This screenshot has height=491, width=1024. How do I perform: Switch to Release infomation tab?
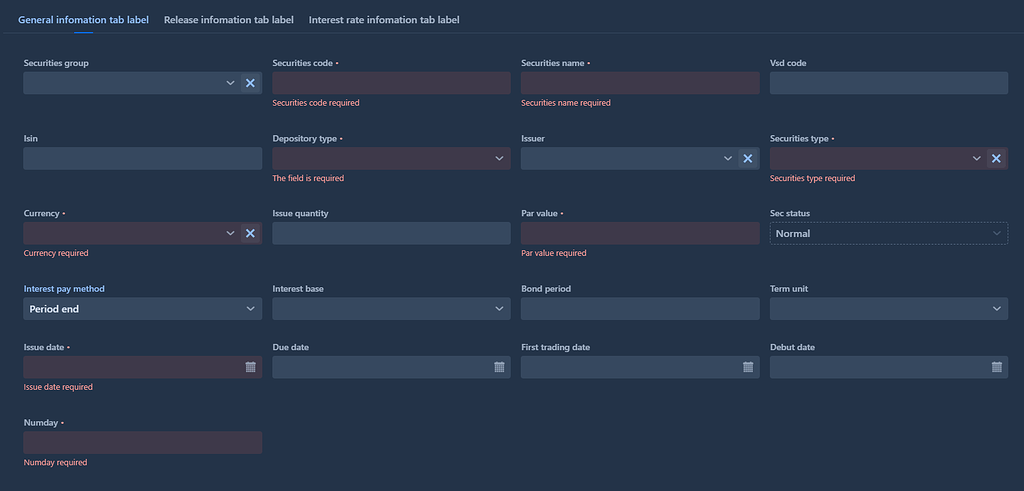point(229,20)
